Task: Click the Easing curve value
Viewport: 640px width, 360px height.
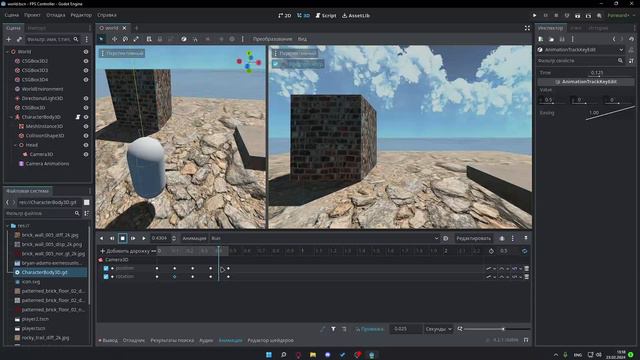Action: [x=609, y=113]
